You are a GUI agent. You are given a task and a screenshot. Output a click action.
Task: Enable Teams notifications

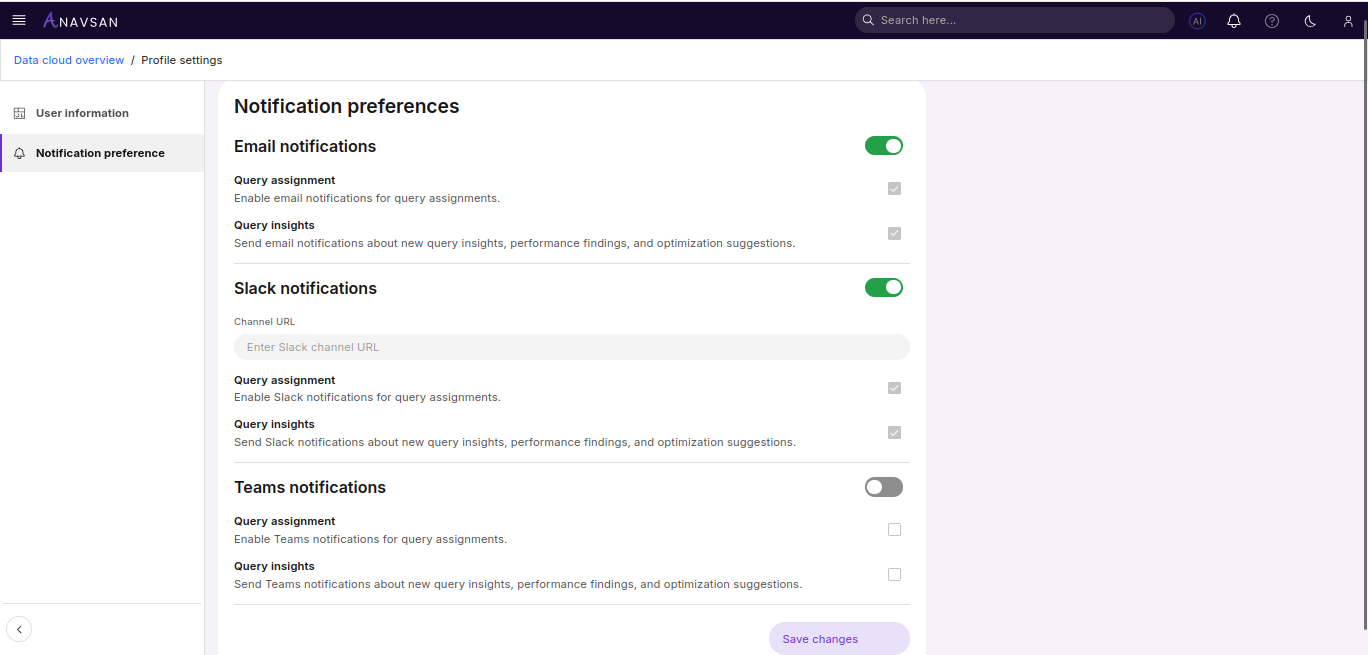[883, 487]
